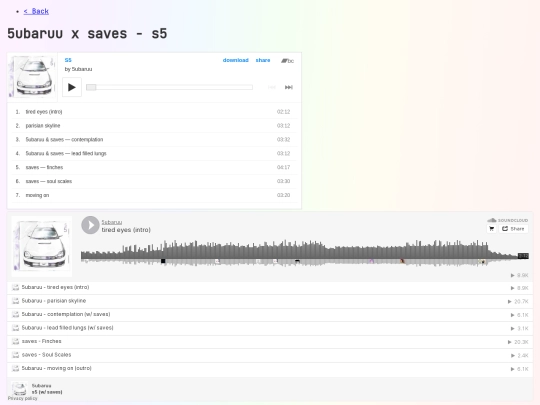Play Subaruu - moving on (outro)
540x405 pixels.
tap(270, 368)
